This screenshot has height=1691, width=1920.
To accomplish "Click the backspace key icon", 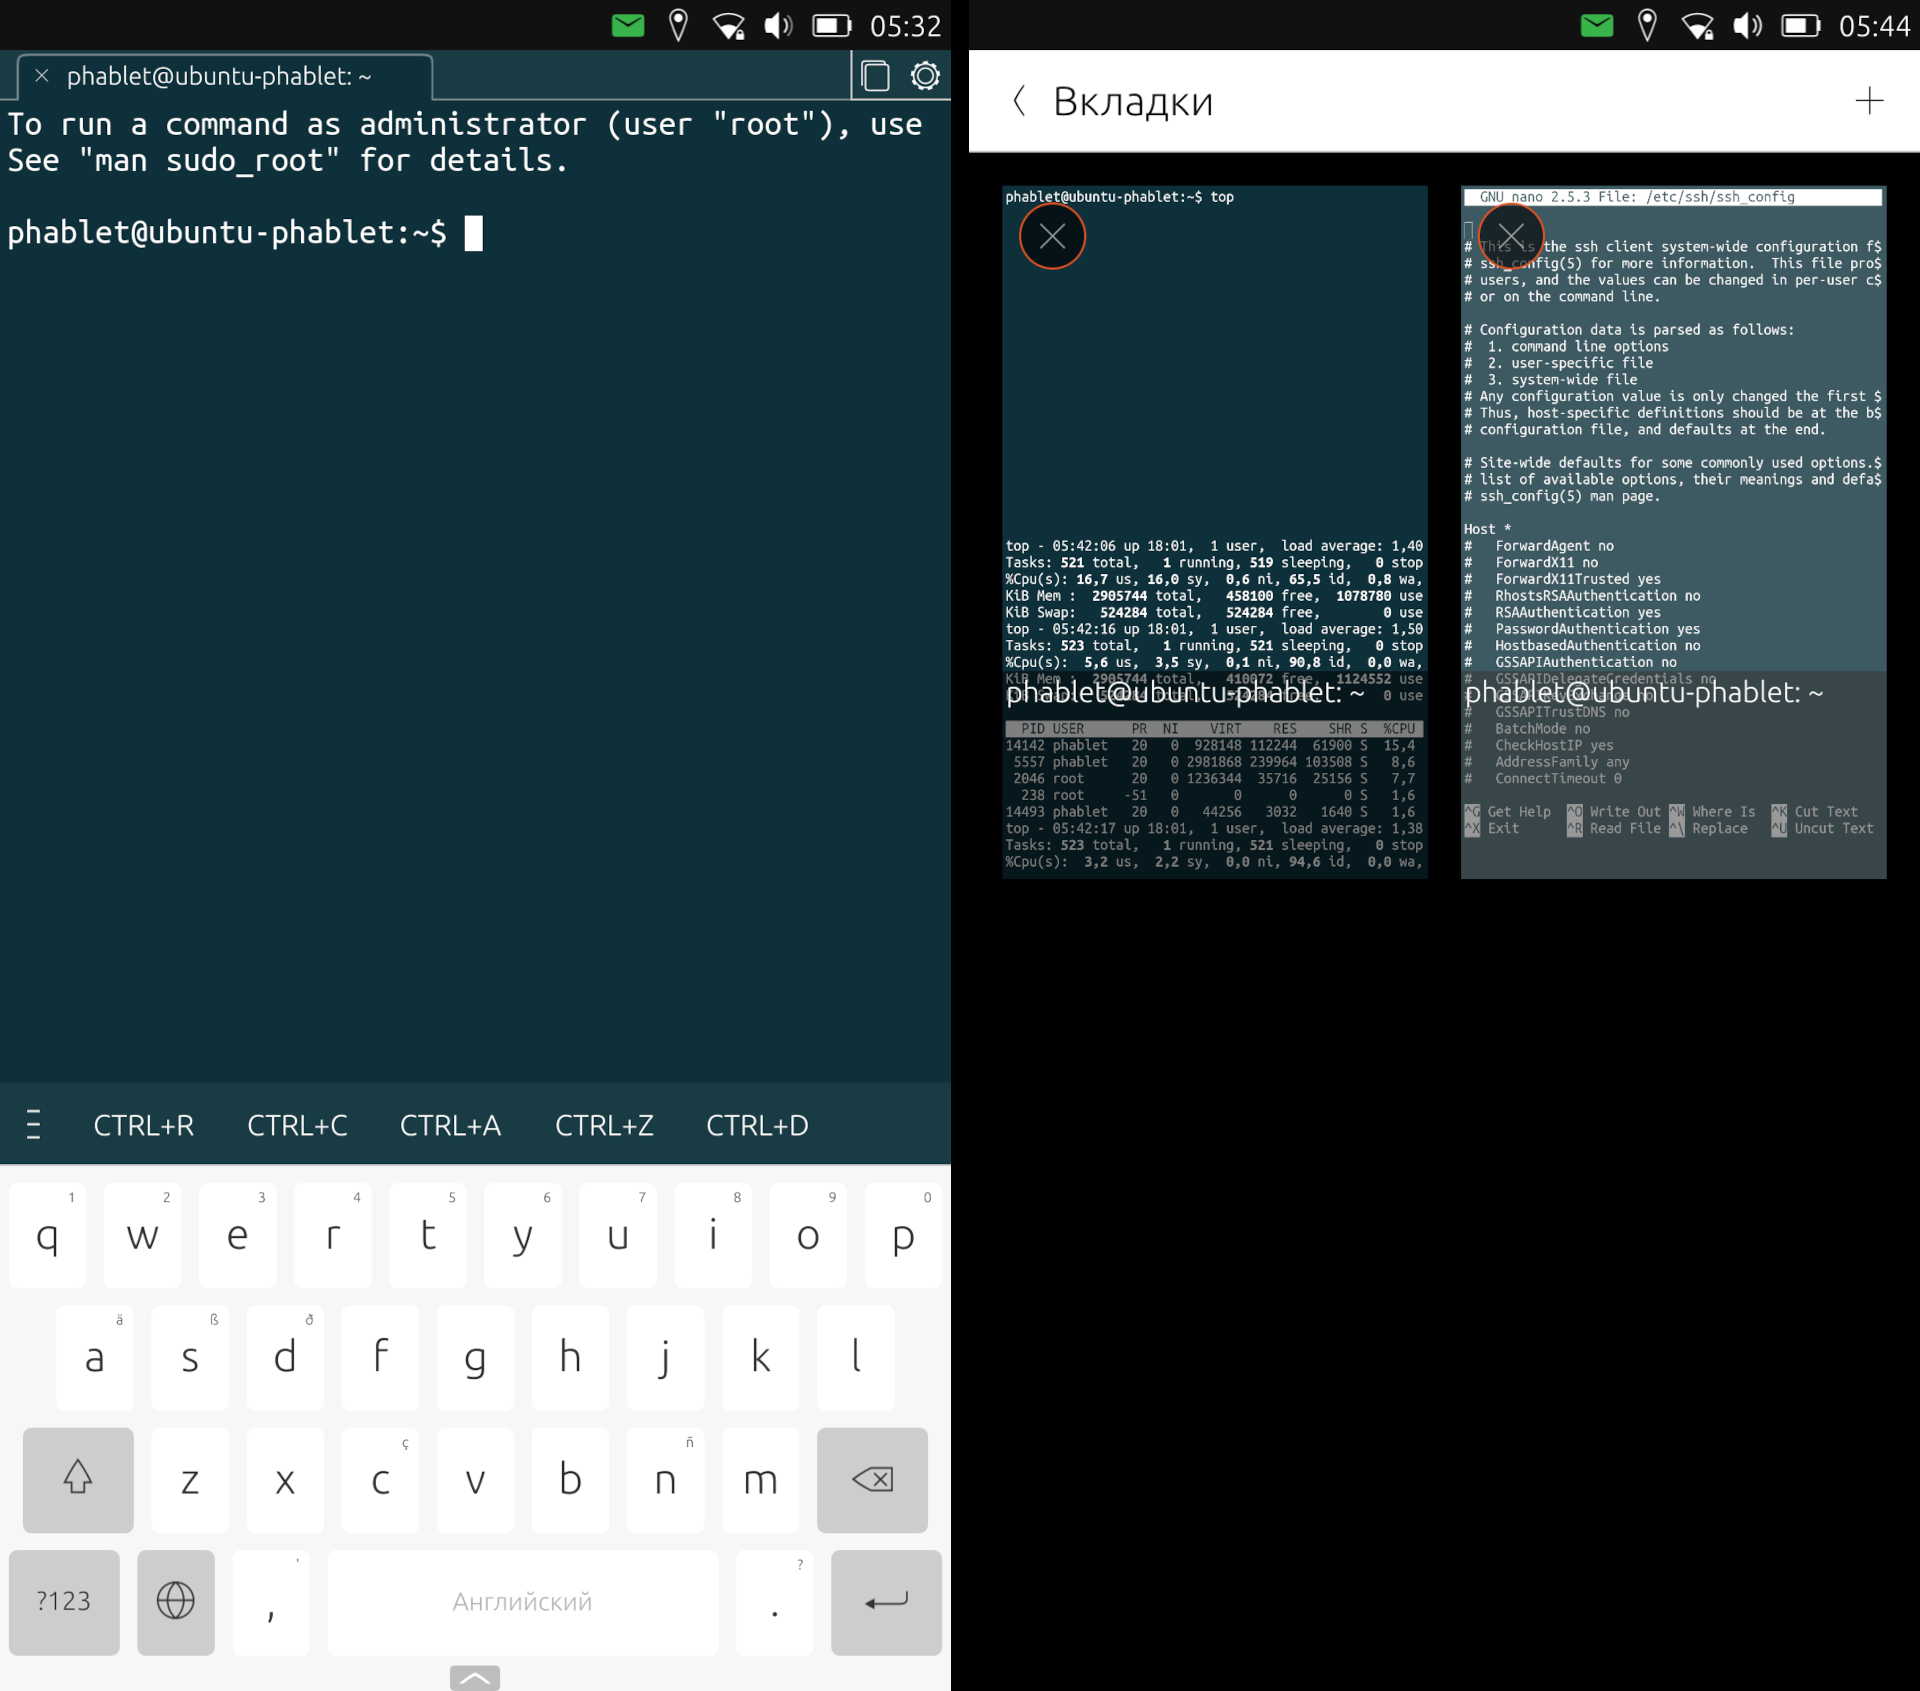I will (x=871, y=1480).
